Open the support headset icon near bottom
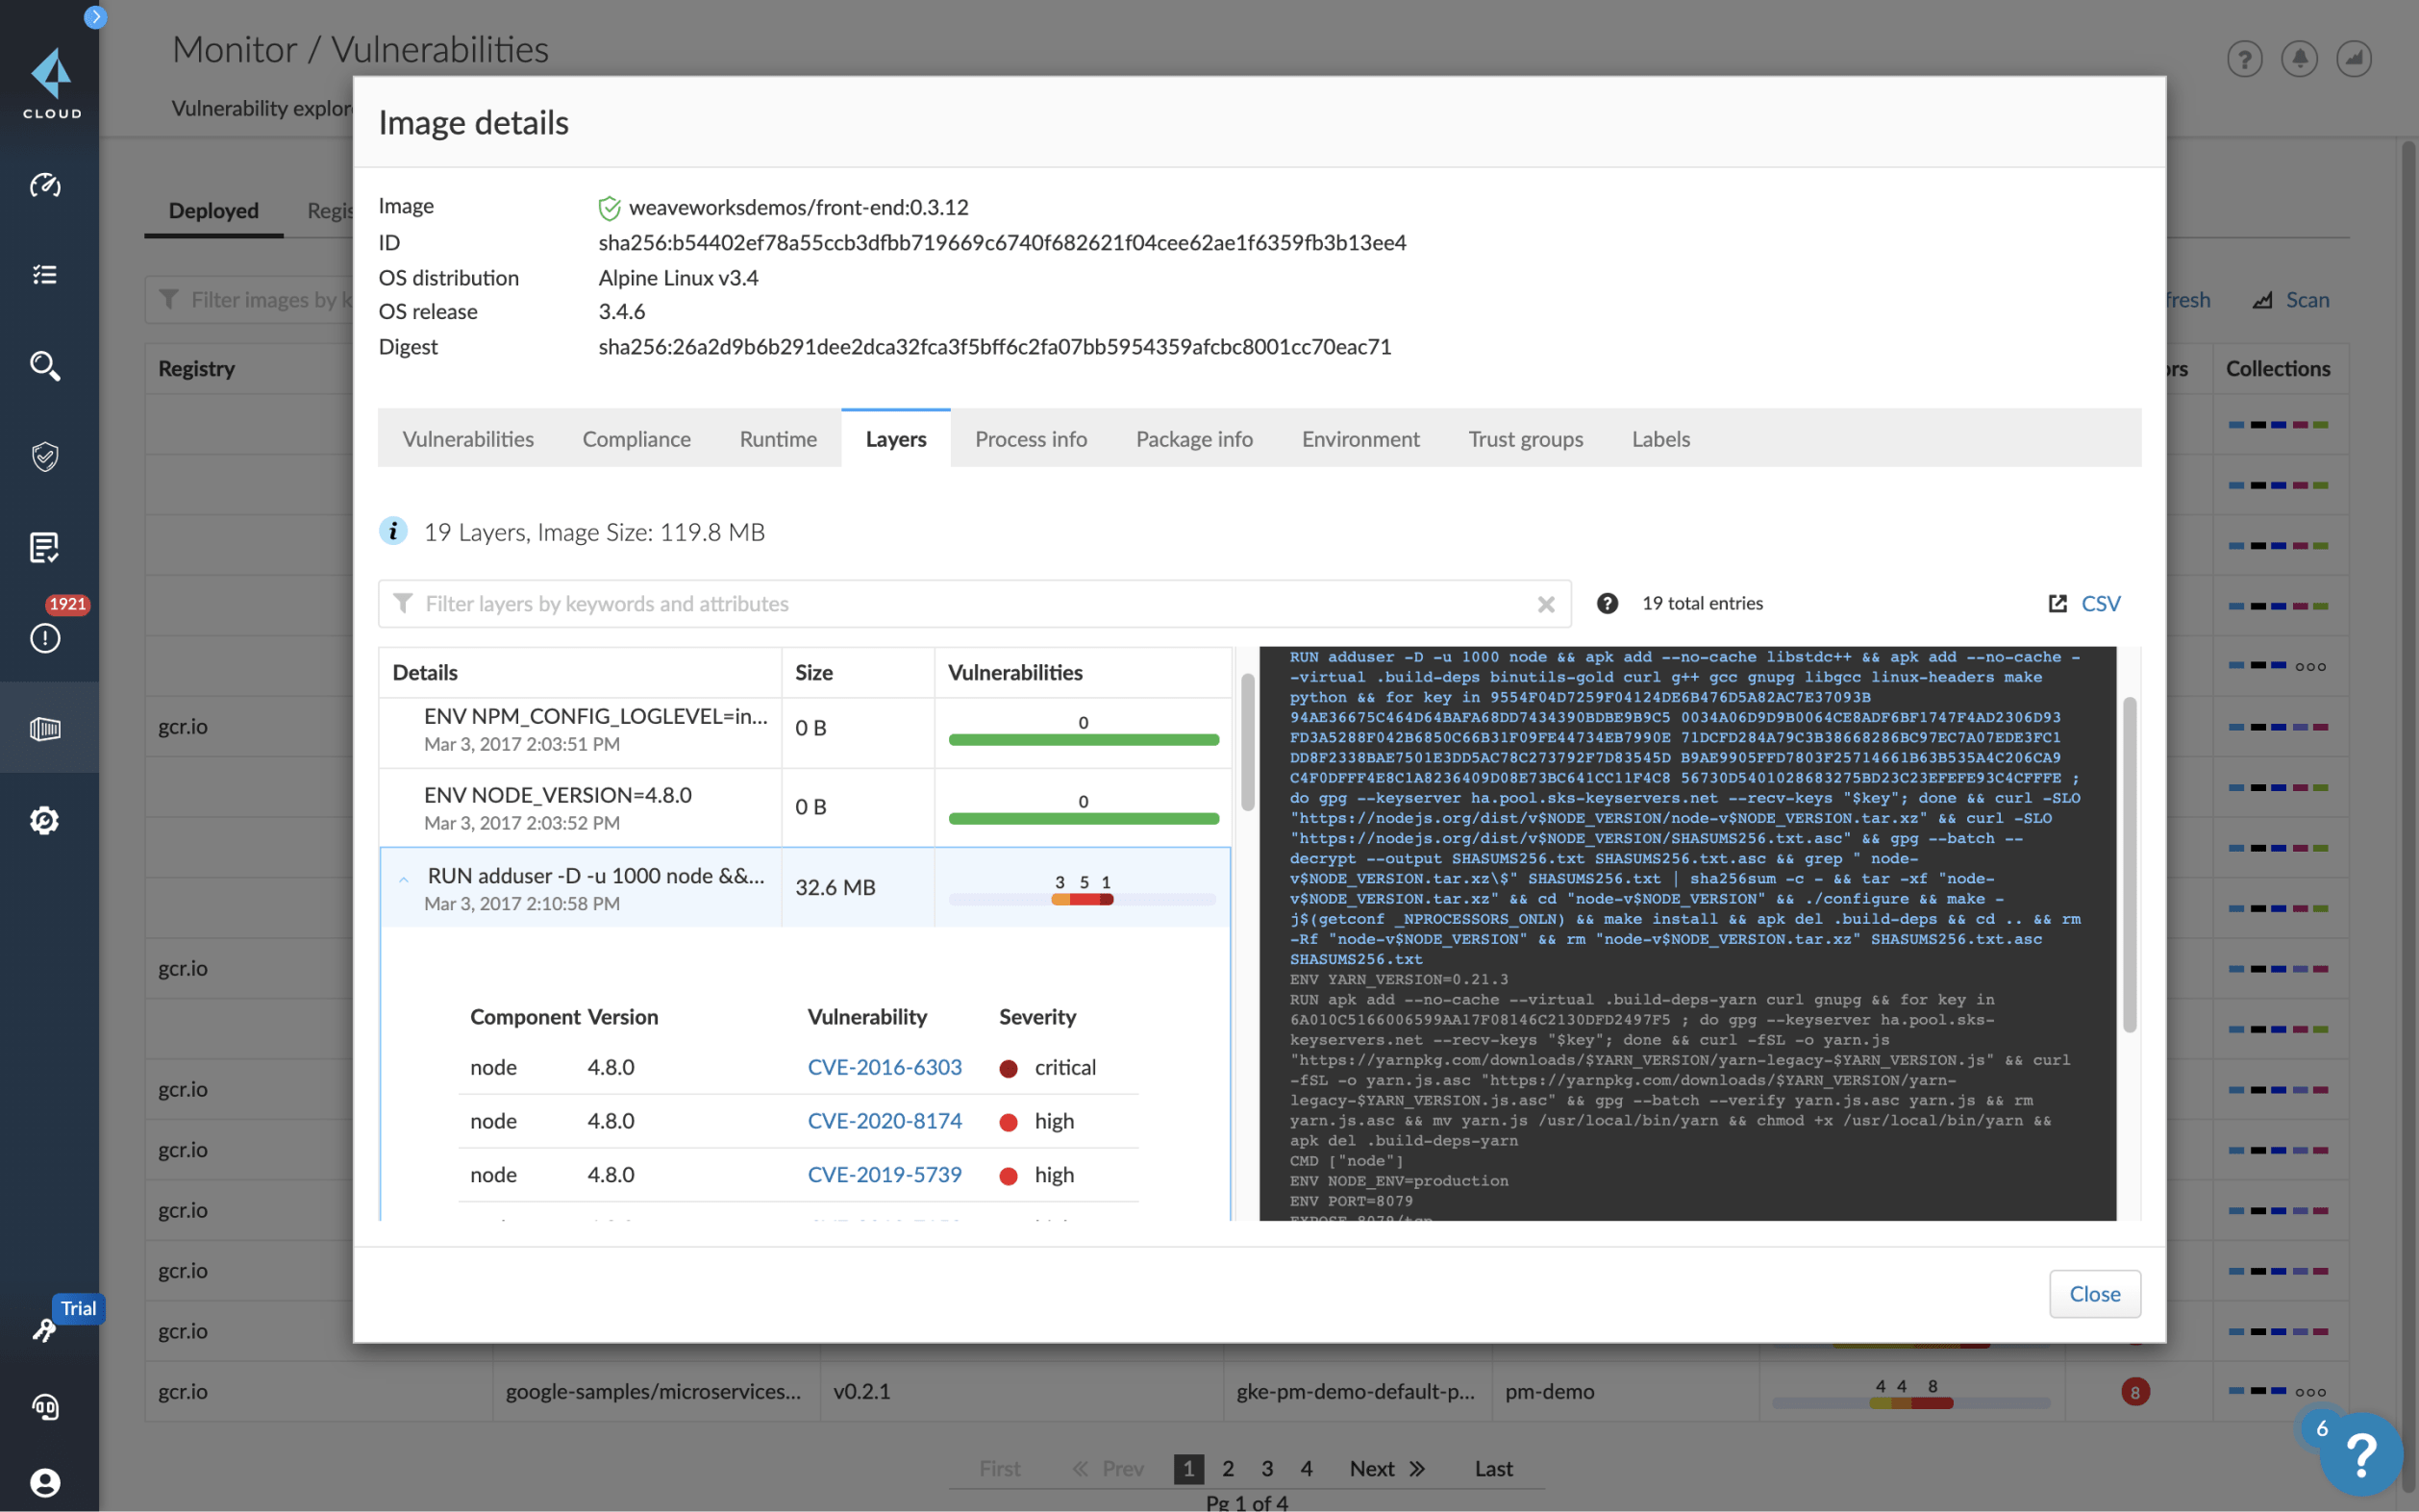 coord(46,1407)
